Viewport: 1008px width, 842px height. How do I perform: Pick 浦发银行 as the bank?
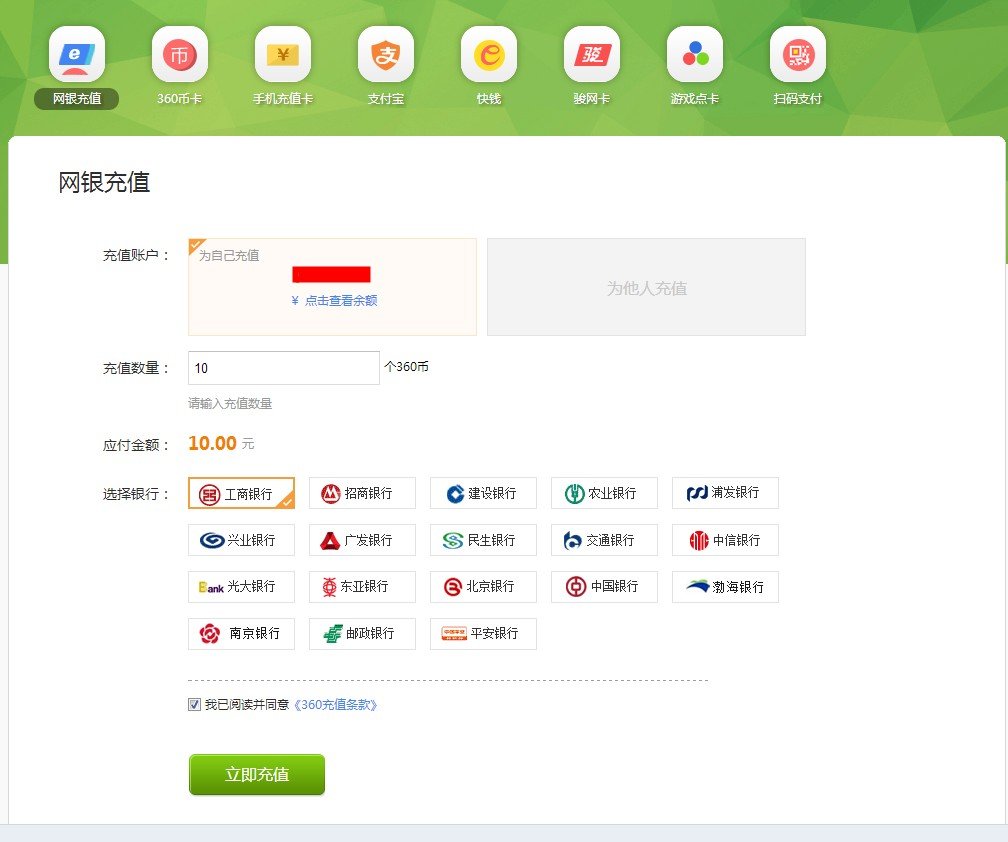tap(725, 493)
